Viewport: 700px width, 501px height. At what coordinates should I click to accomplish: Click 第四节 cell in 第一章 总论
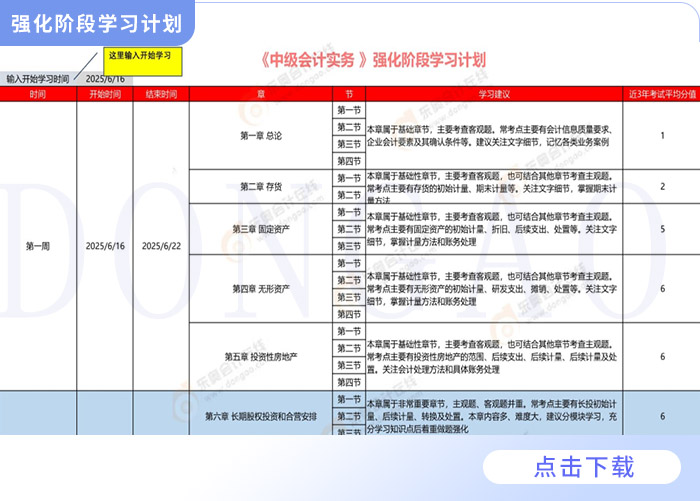(347, 161)
